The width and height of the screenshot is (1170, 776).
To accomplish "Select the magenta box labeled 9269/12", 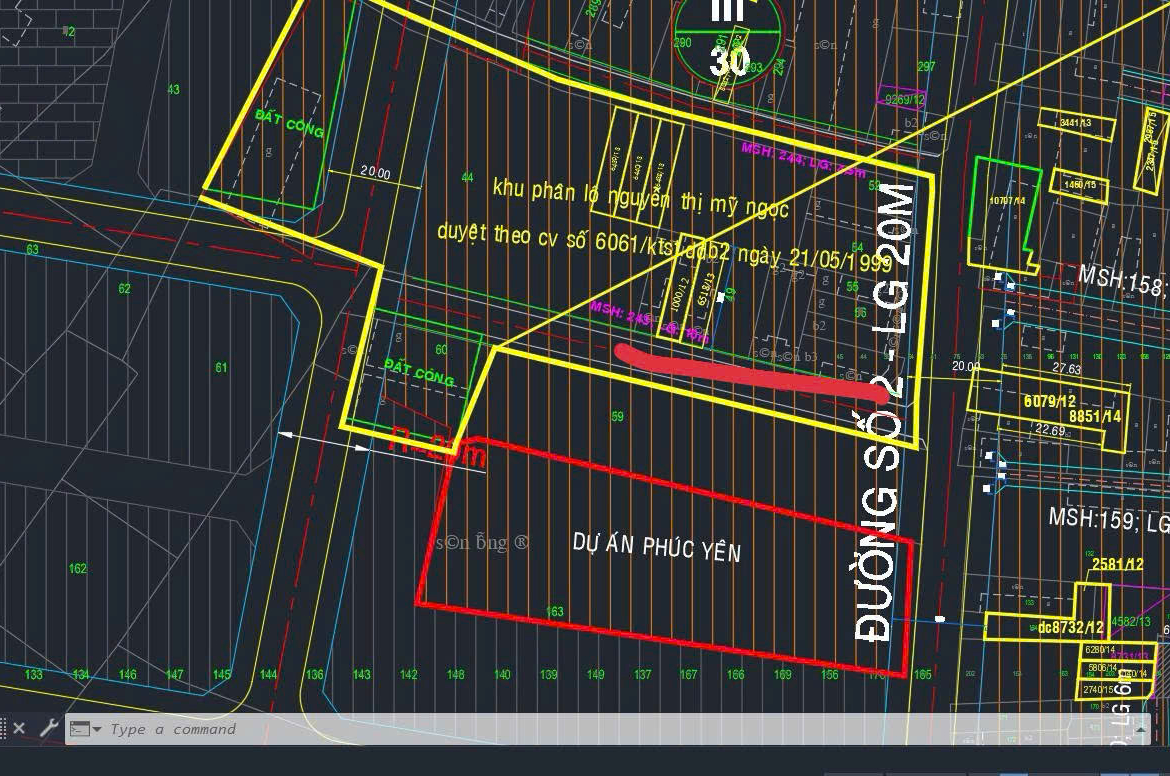I will coord(902,100).
